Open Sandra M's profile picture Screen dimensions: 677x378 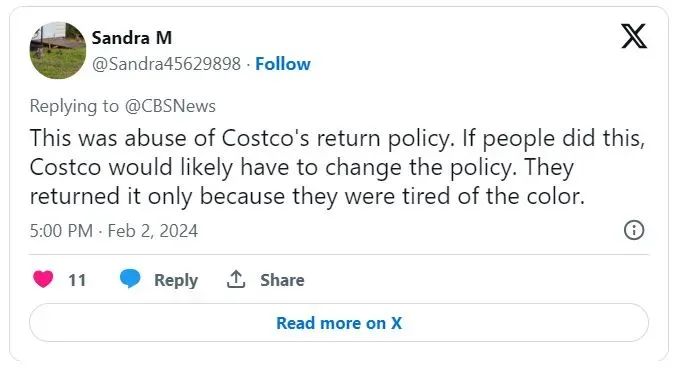[x=58, y=51]
